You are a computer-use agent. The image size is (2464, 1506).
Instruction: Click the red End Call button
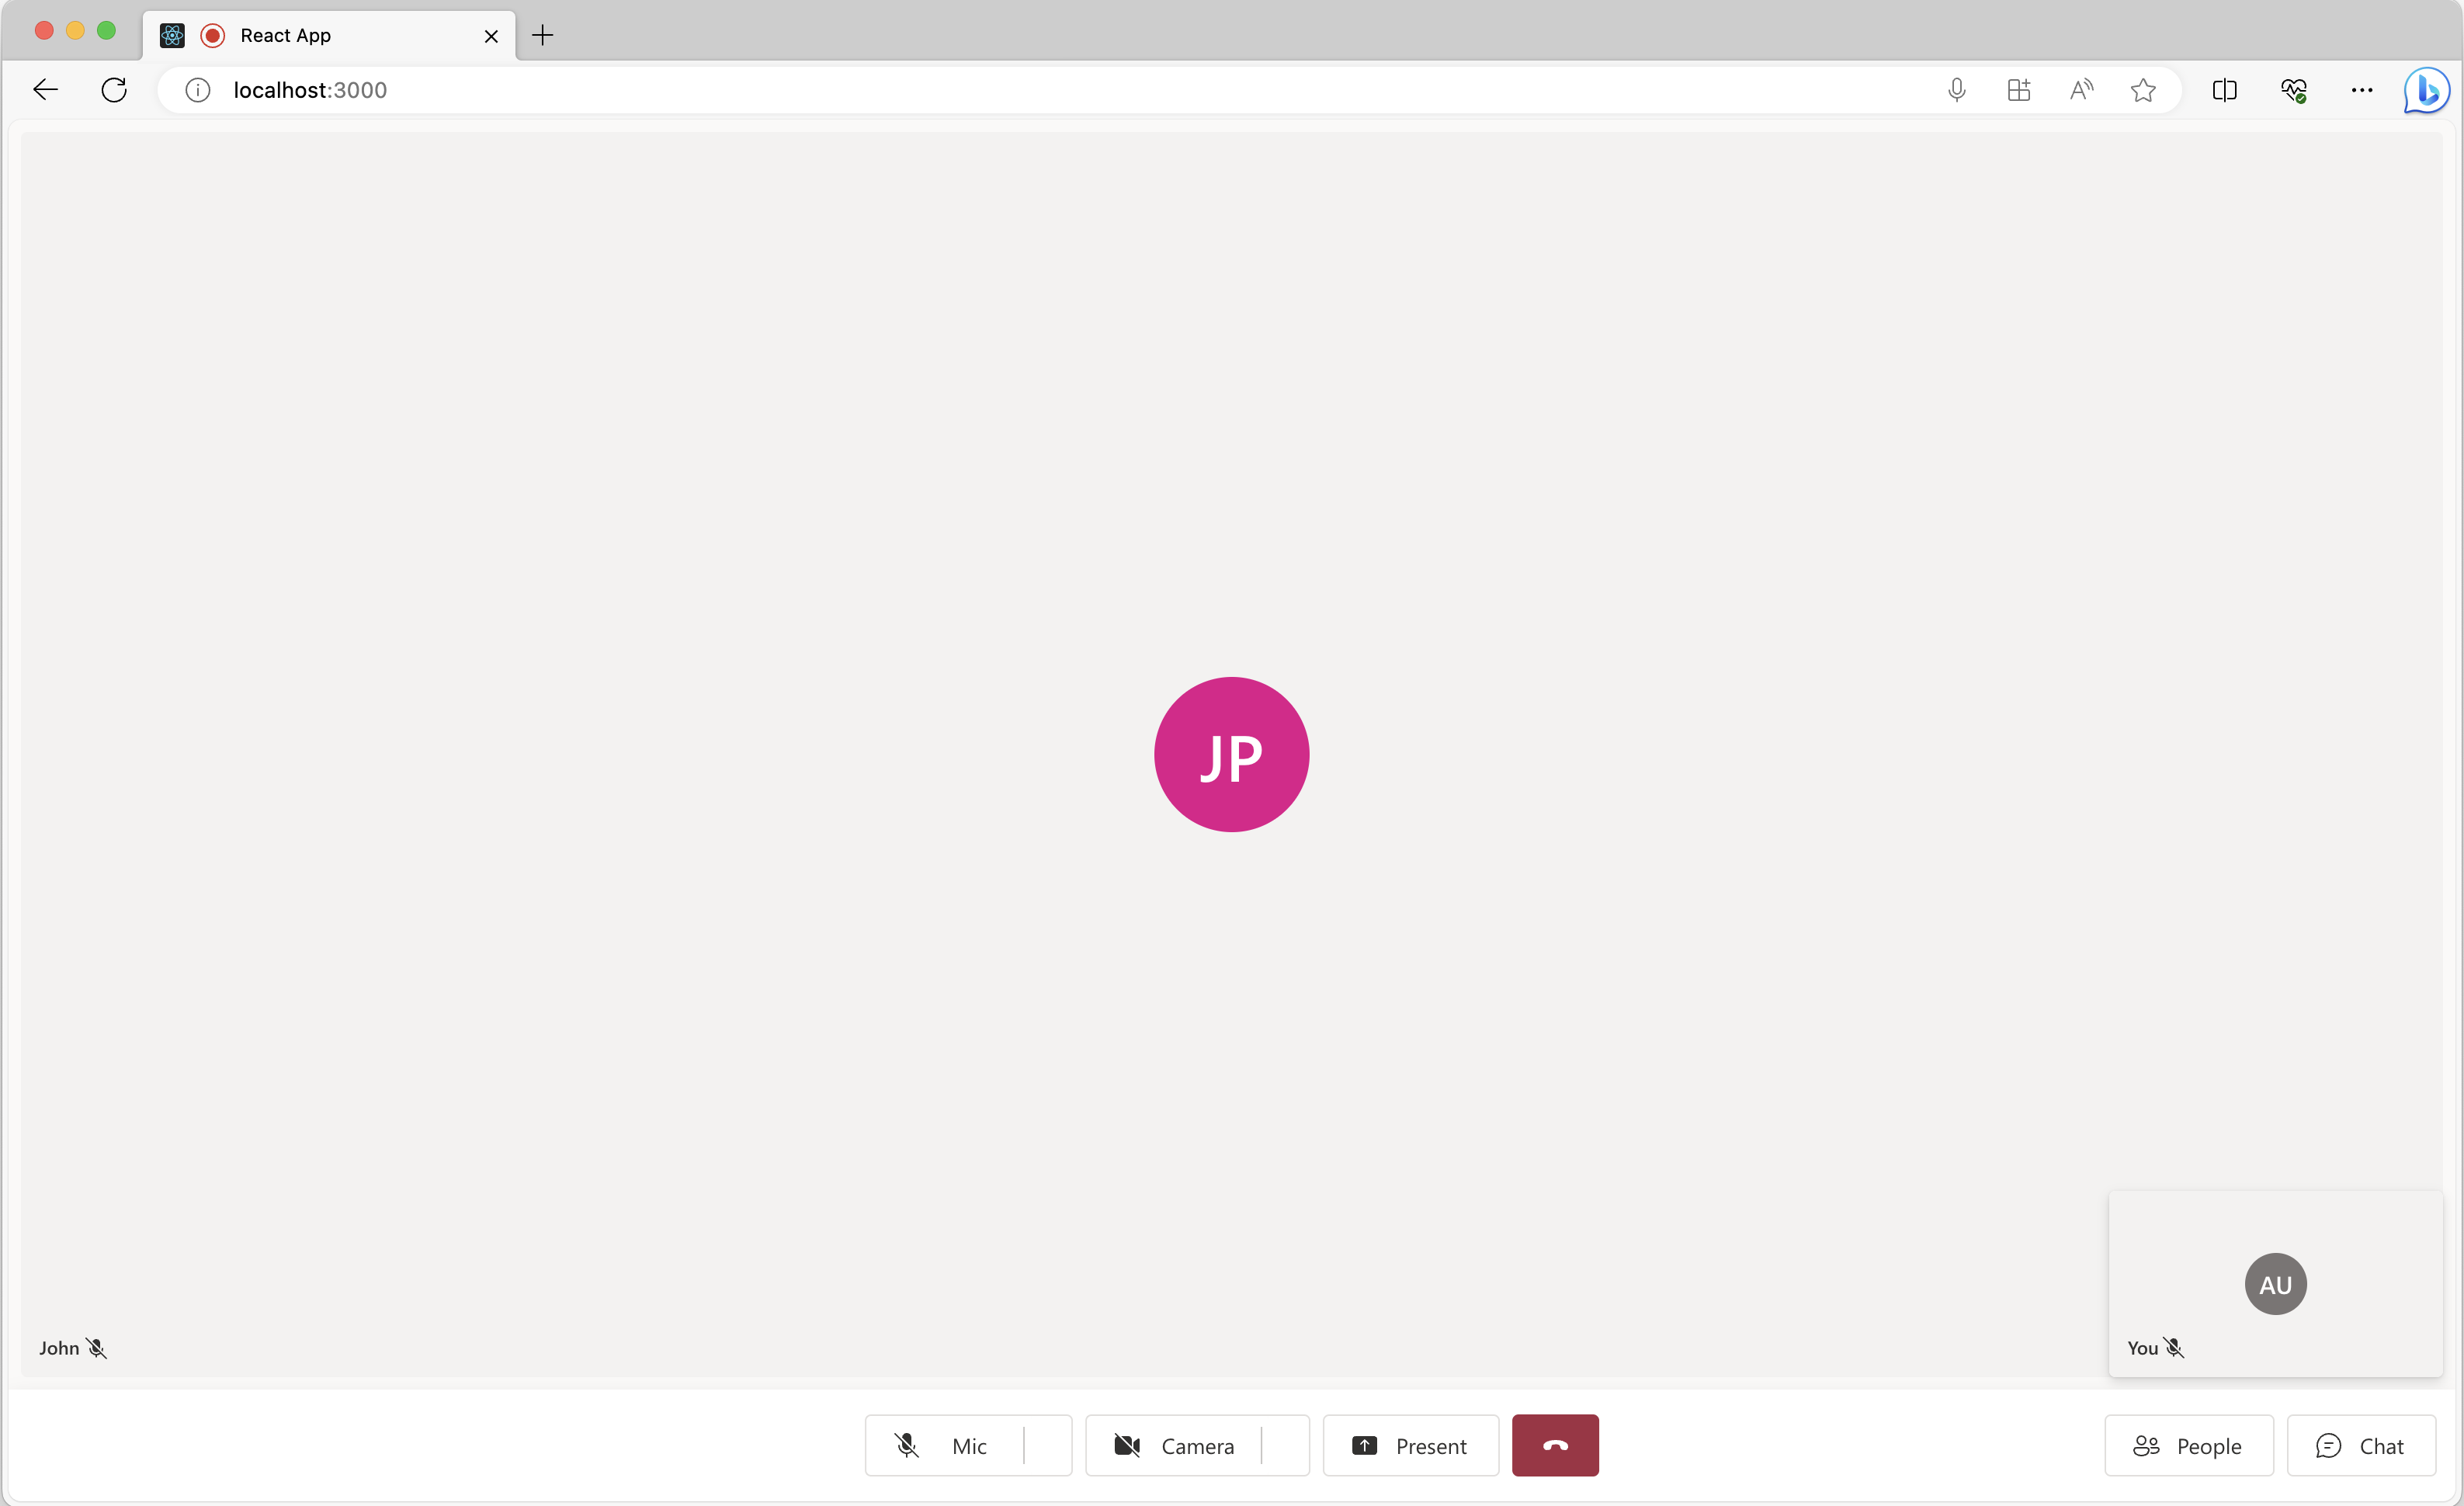[1554, 1445]
